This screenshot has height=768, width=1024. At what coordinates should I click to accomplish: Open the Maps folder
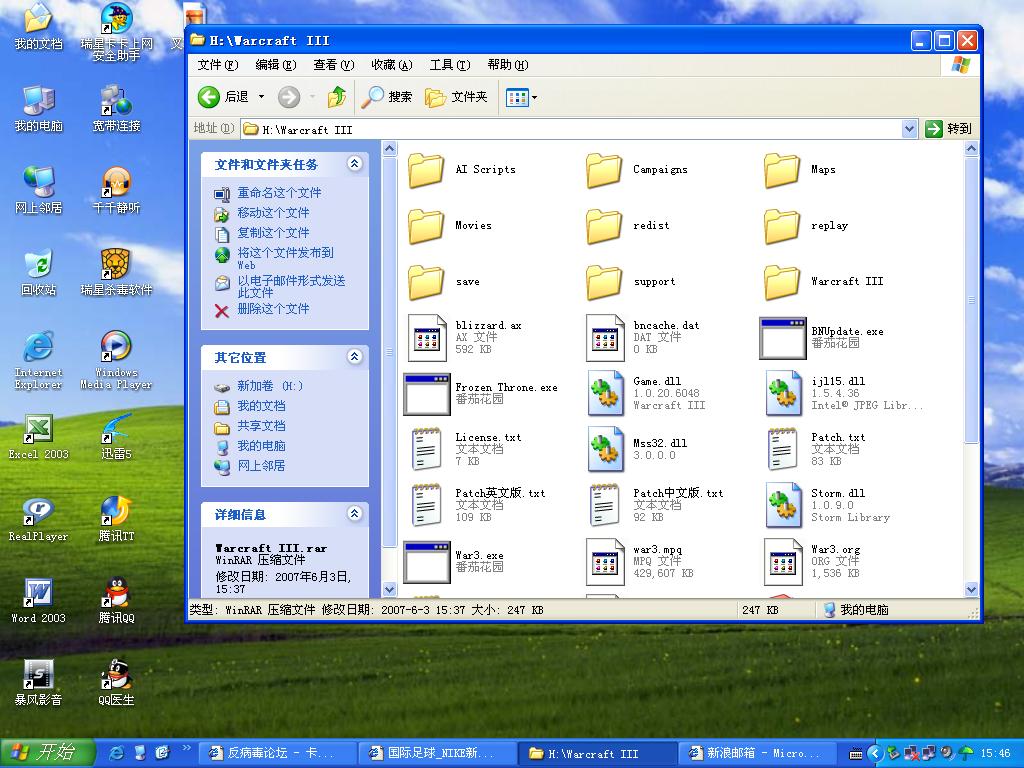point(800,170)
